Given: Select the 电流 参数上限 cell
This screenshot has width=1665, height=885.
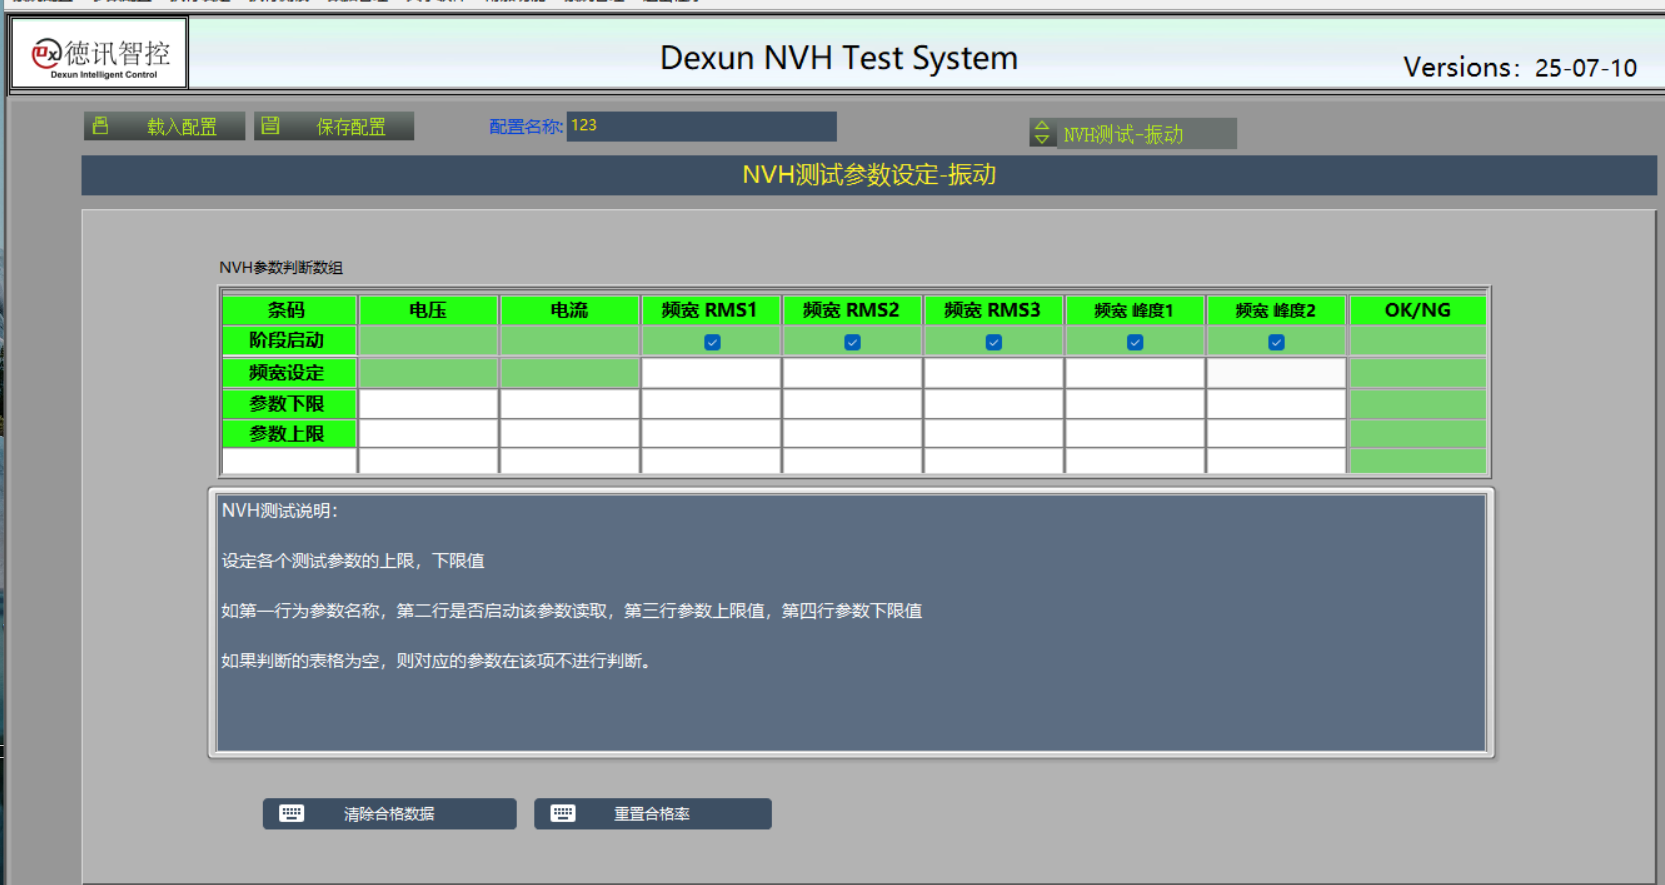Looking at the screenshot, I should (x=569, y=434).
